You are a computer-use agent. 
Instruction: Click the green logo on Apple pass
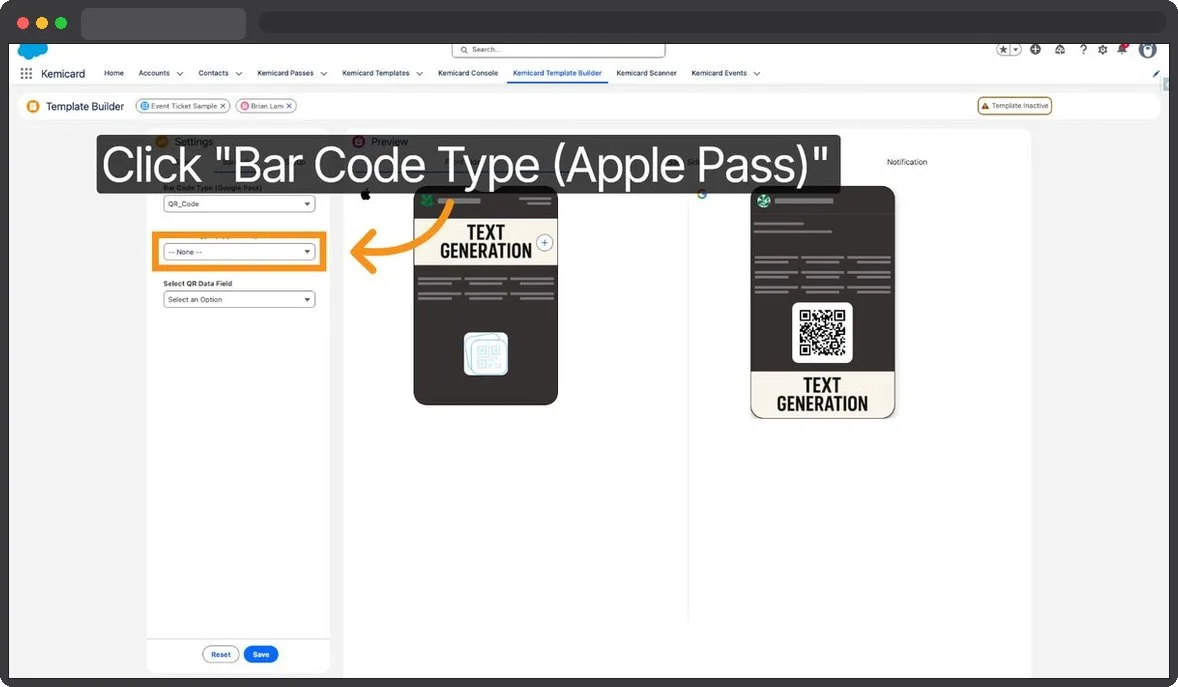click(427, 201)
